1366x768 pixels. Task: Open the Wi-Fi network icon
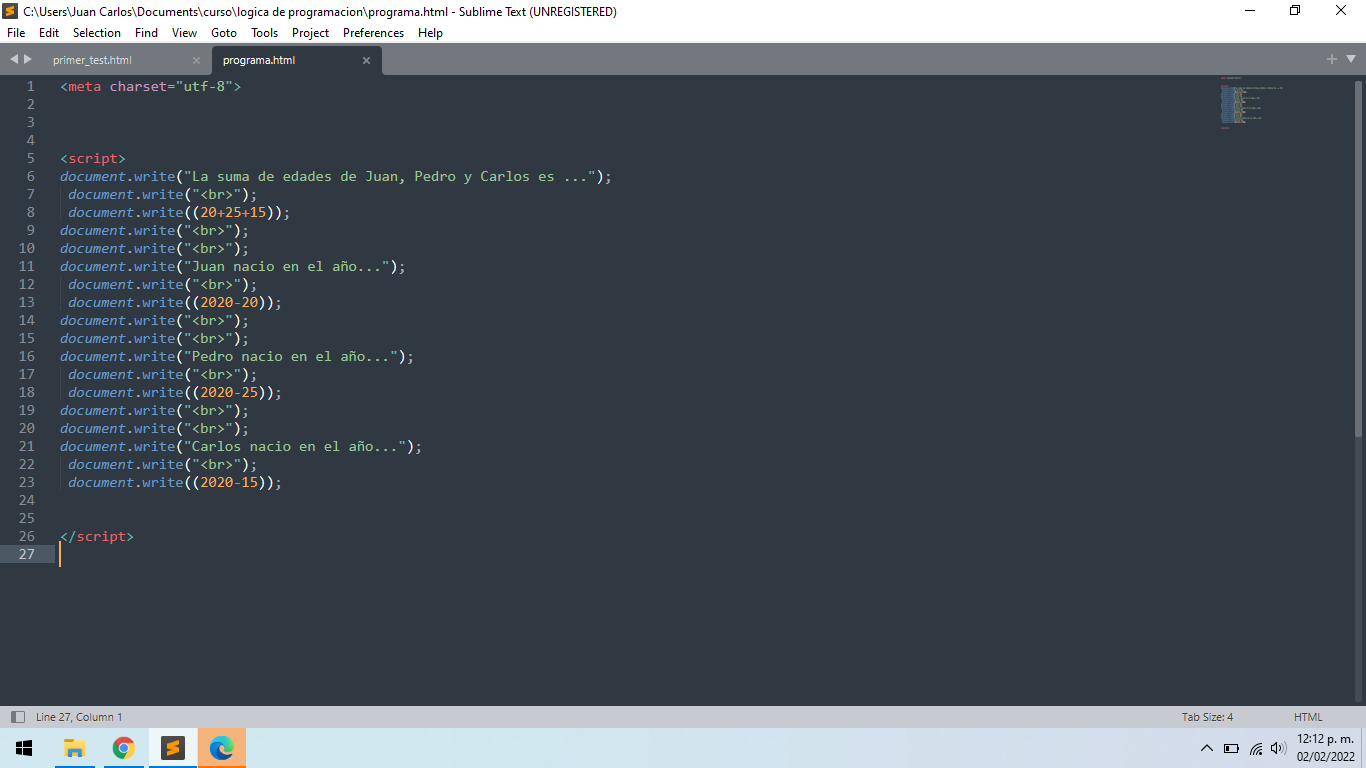(x=1256, y=748)
